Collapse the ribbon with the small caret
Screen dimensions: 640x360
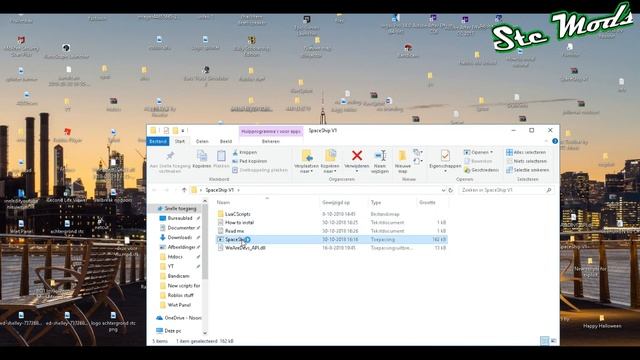546,141
